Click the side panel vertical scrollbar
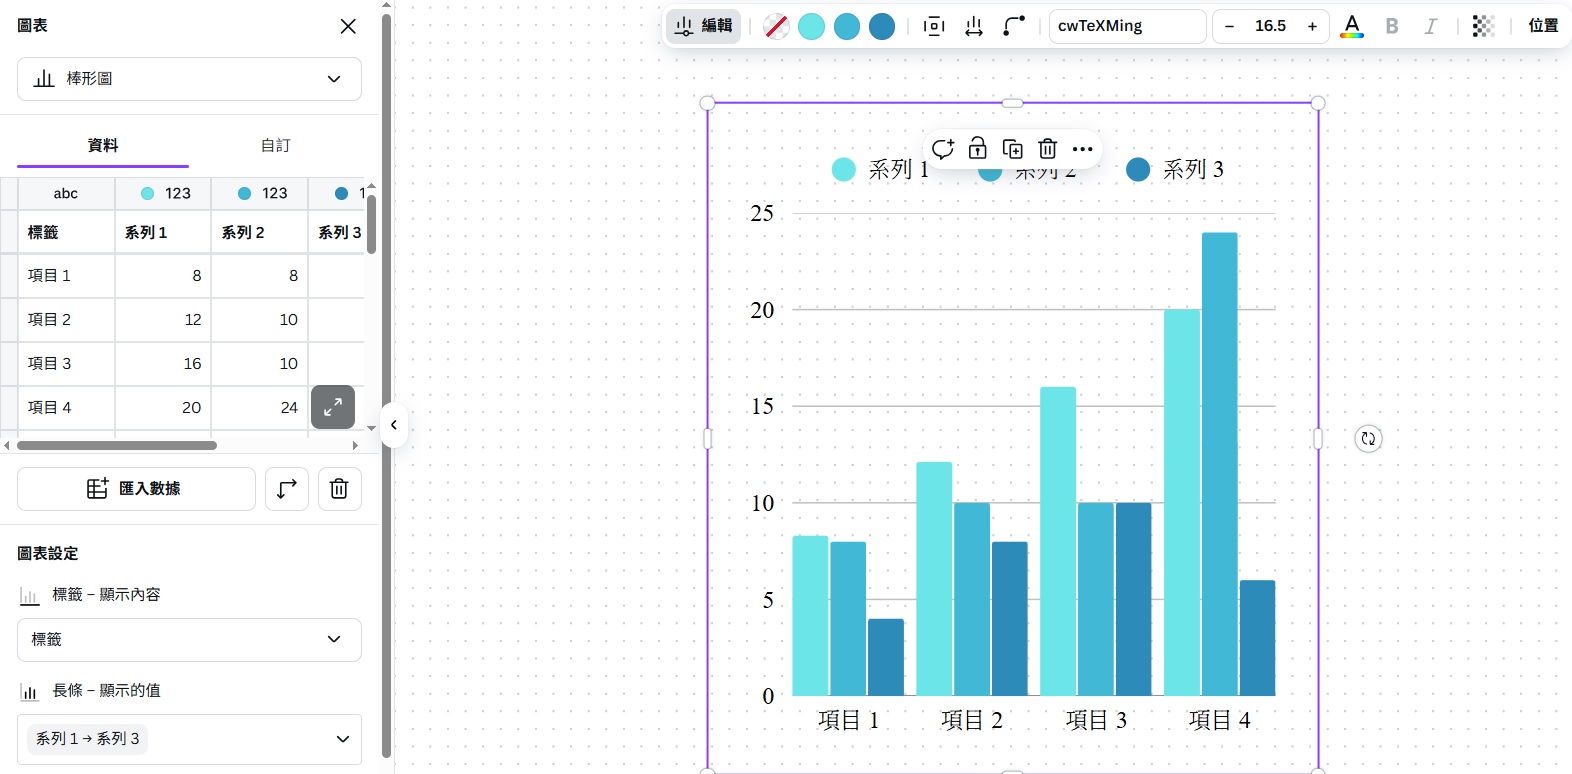The image size is (1572, 774). click(x=386, y=385)
